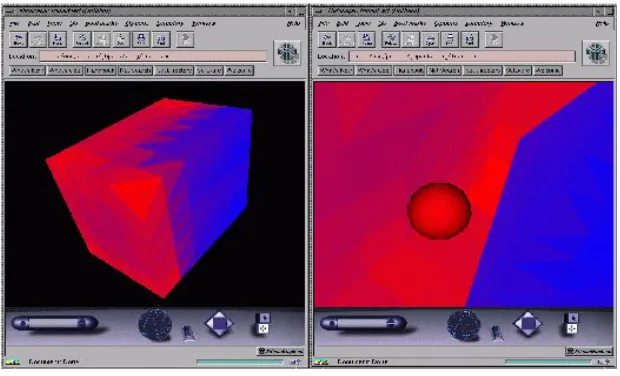The height and width of the screenshot is (376, 620).
Task: Open the File menu in the left window
Action: tap(14, 24)
